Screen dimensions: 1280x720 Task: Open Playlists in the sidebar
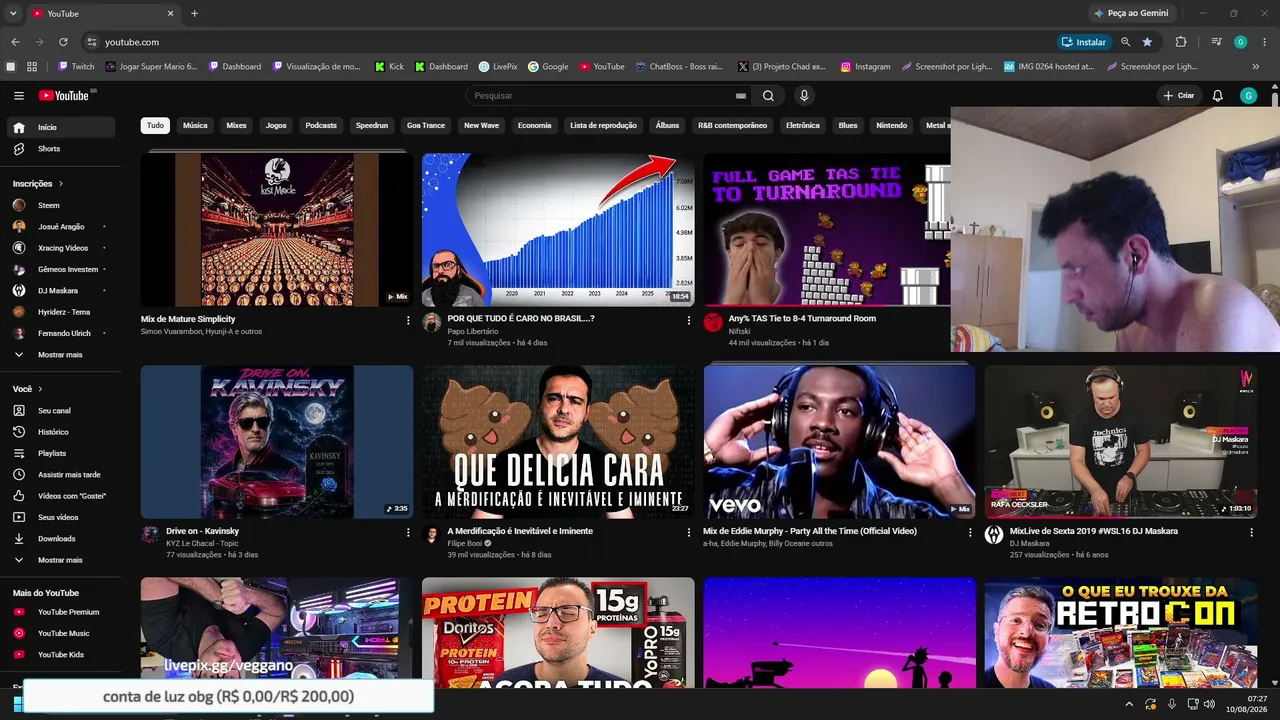coord(62,454)
